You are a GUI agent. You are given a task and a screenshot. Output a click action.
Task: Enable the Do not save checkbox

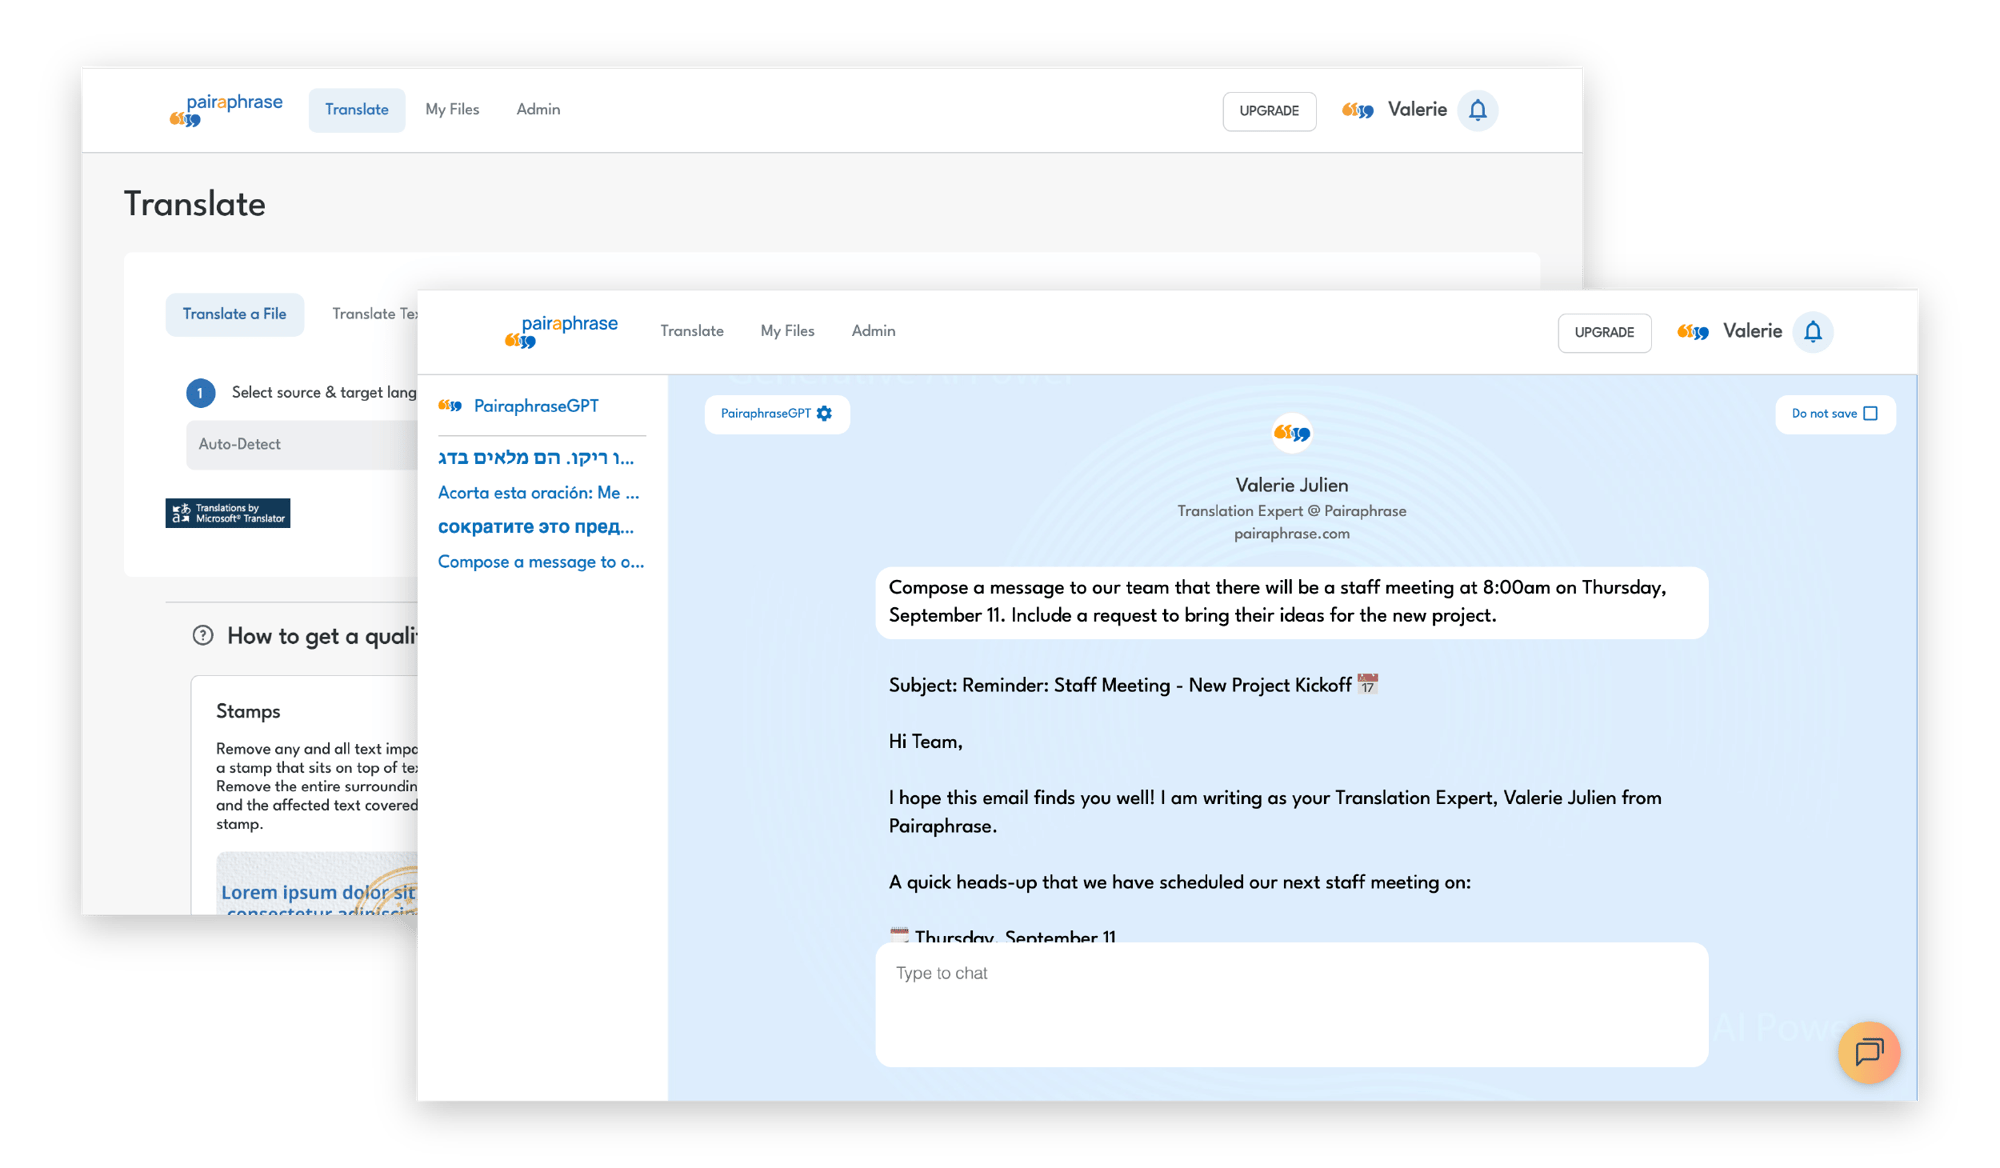1870,414
